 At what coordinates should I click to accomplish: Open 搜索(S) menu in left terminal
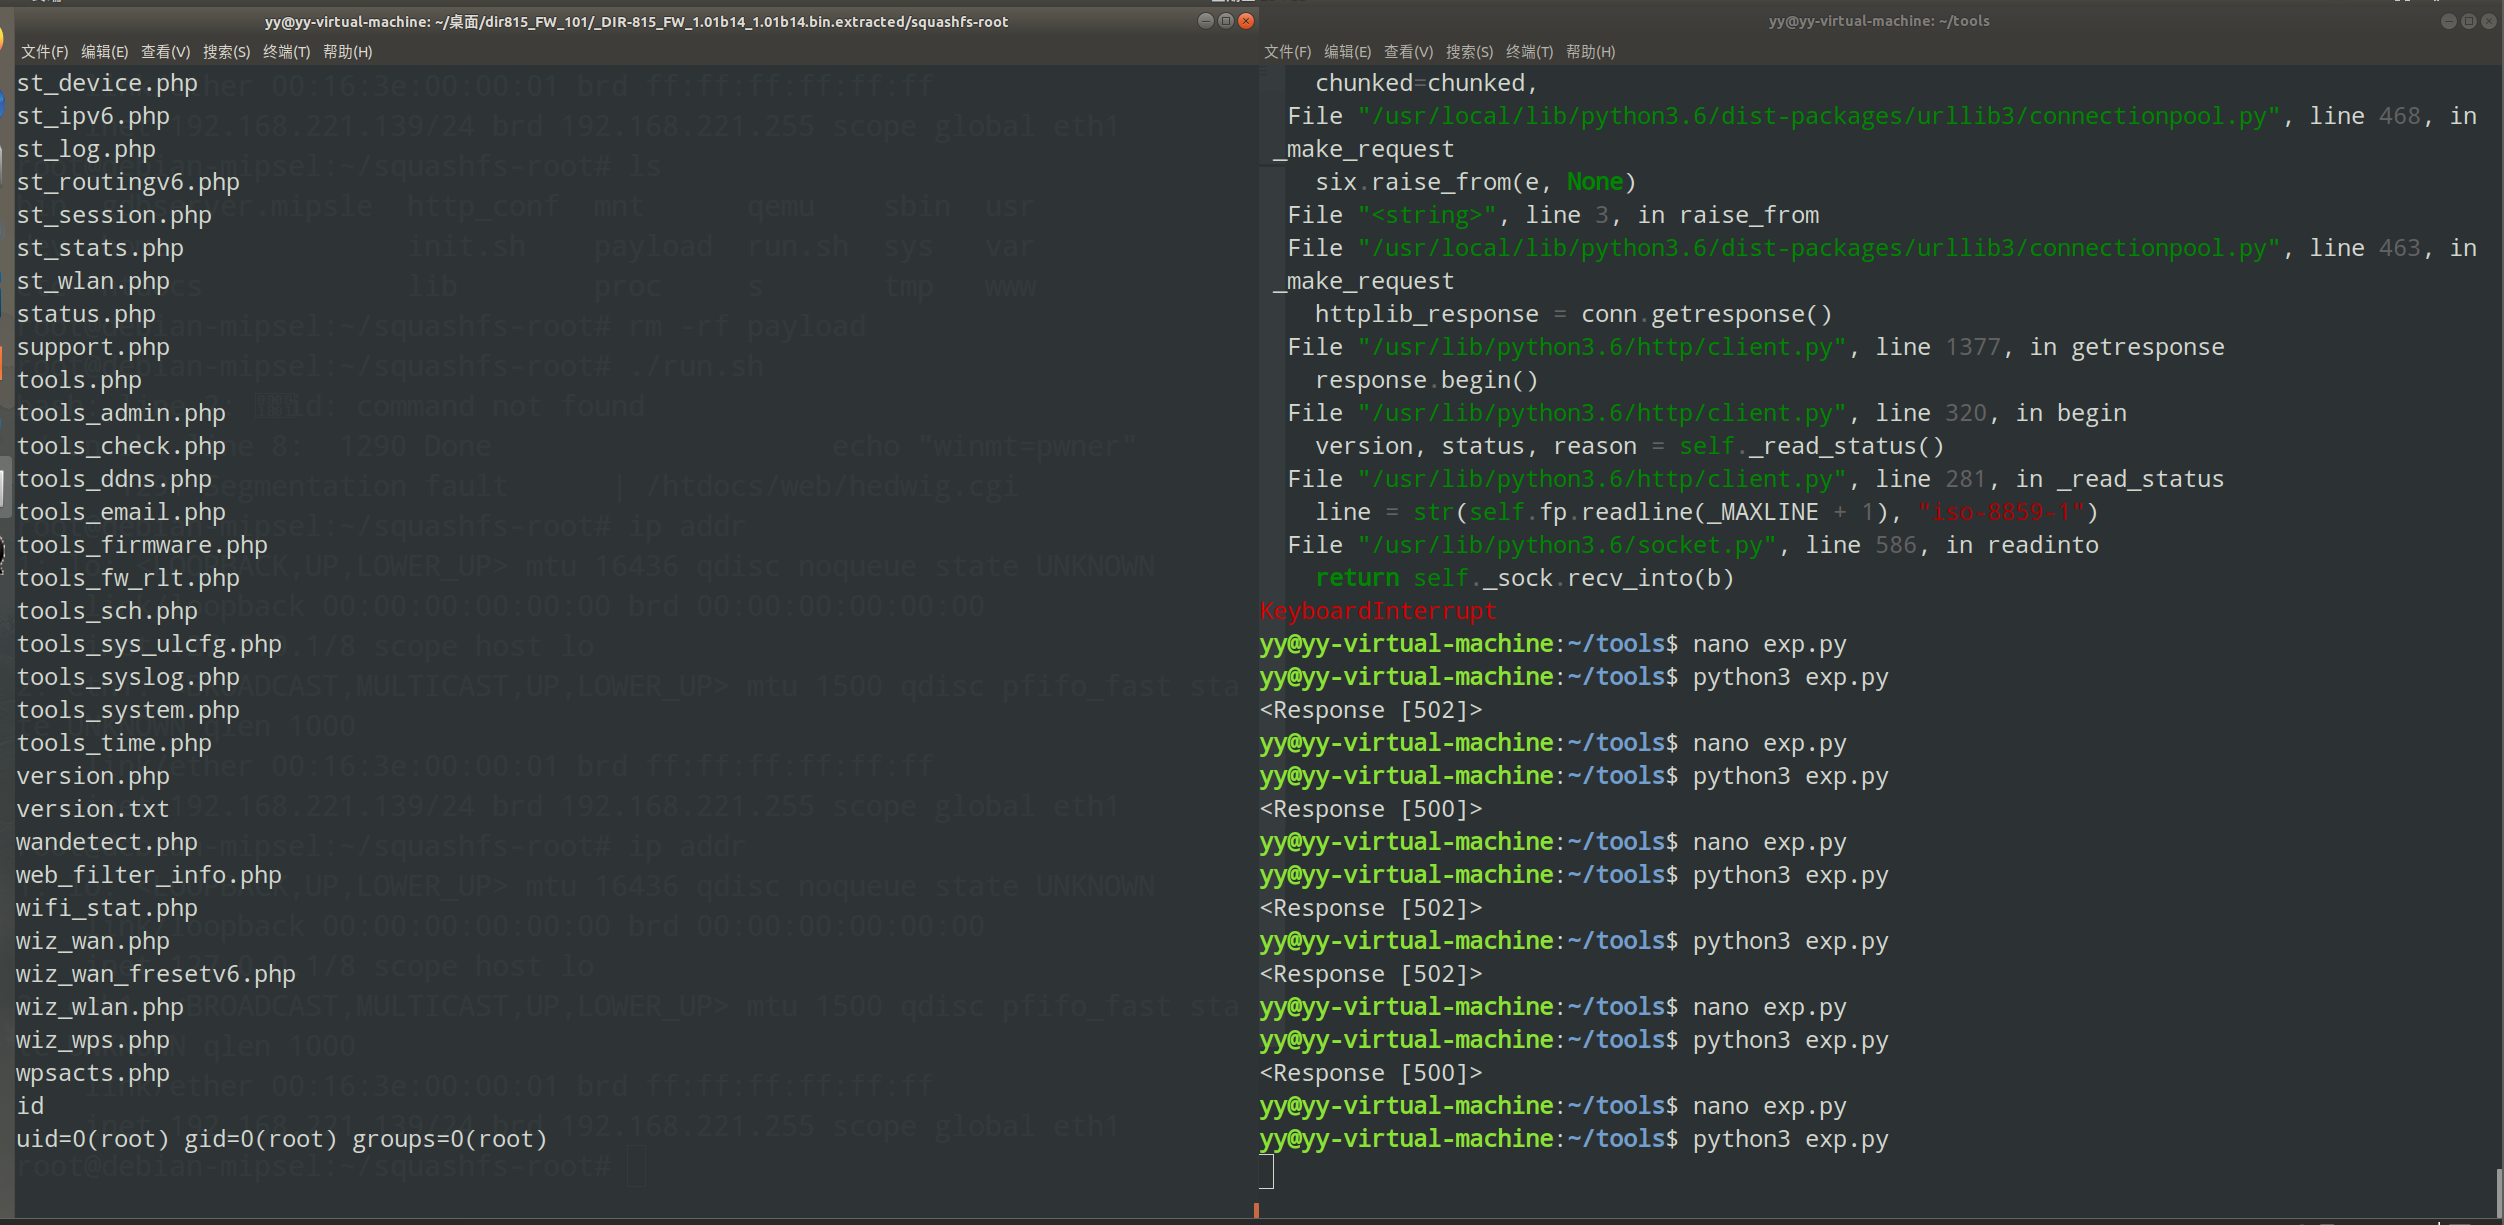coord(226,52)
